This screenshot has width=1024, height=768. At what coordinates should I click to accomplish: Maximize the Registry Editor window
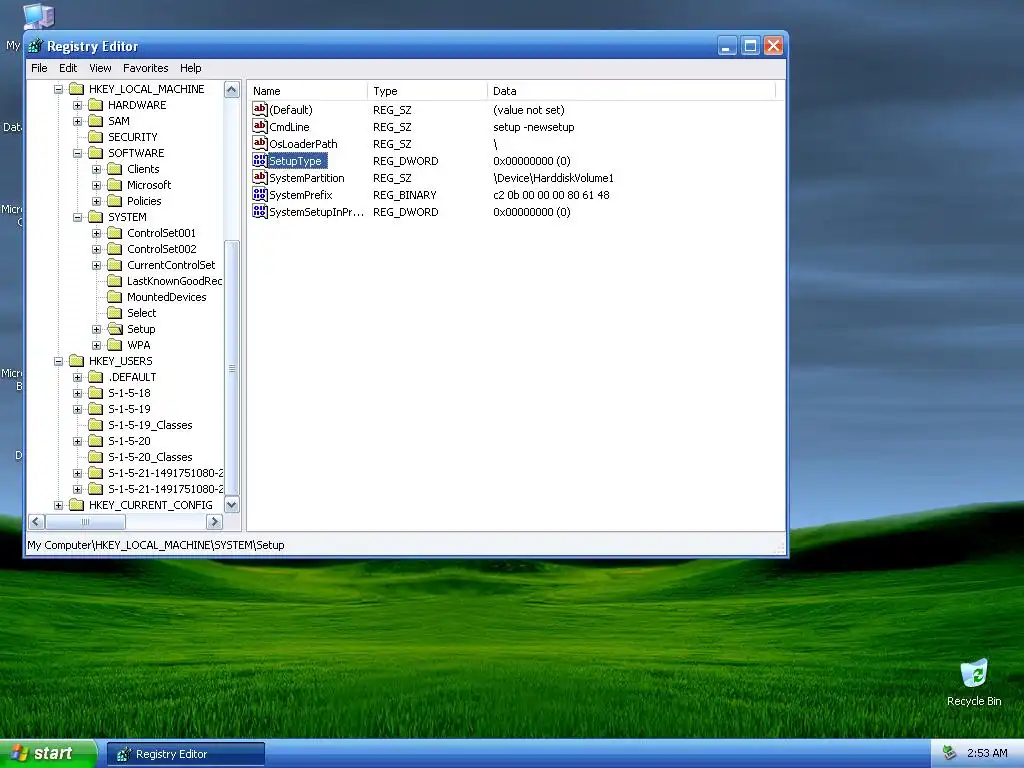tap(750, 46)
